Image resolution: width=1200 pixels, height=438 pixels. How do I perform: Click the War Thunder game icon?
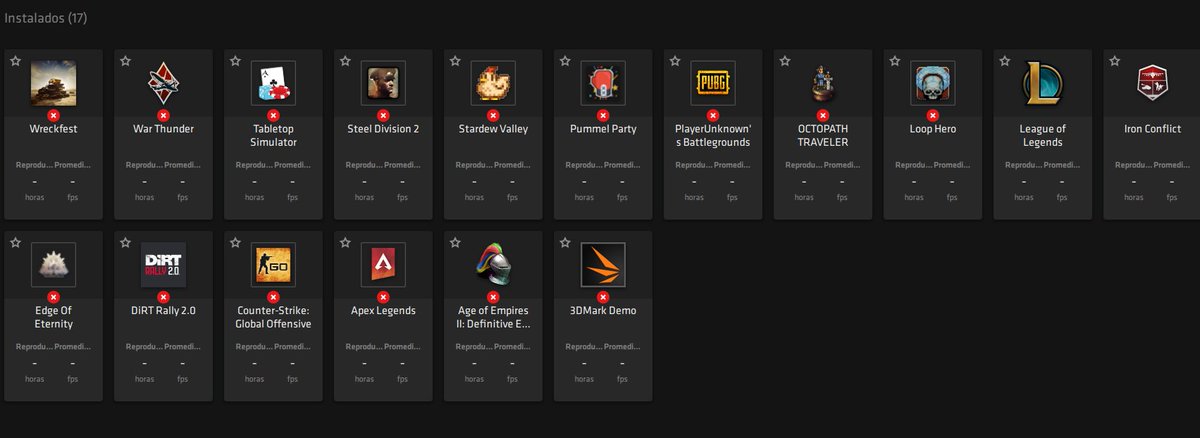pos(163,83)
